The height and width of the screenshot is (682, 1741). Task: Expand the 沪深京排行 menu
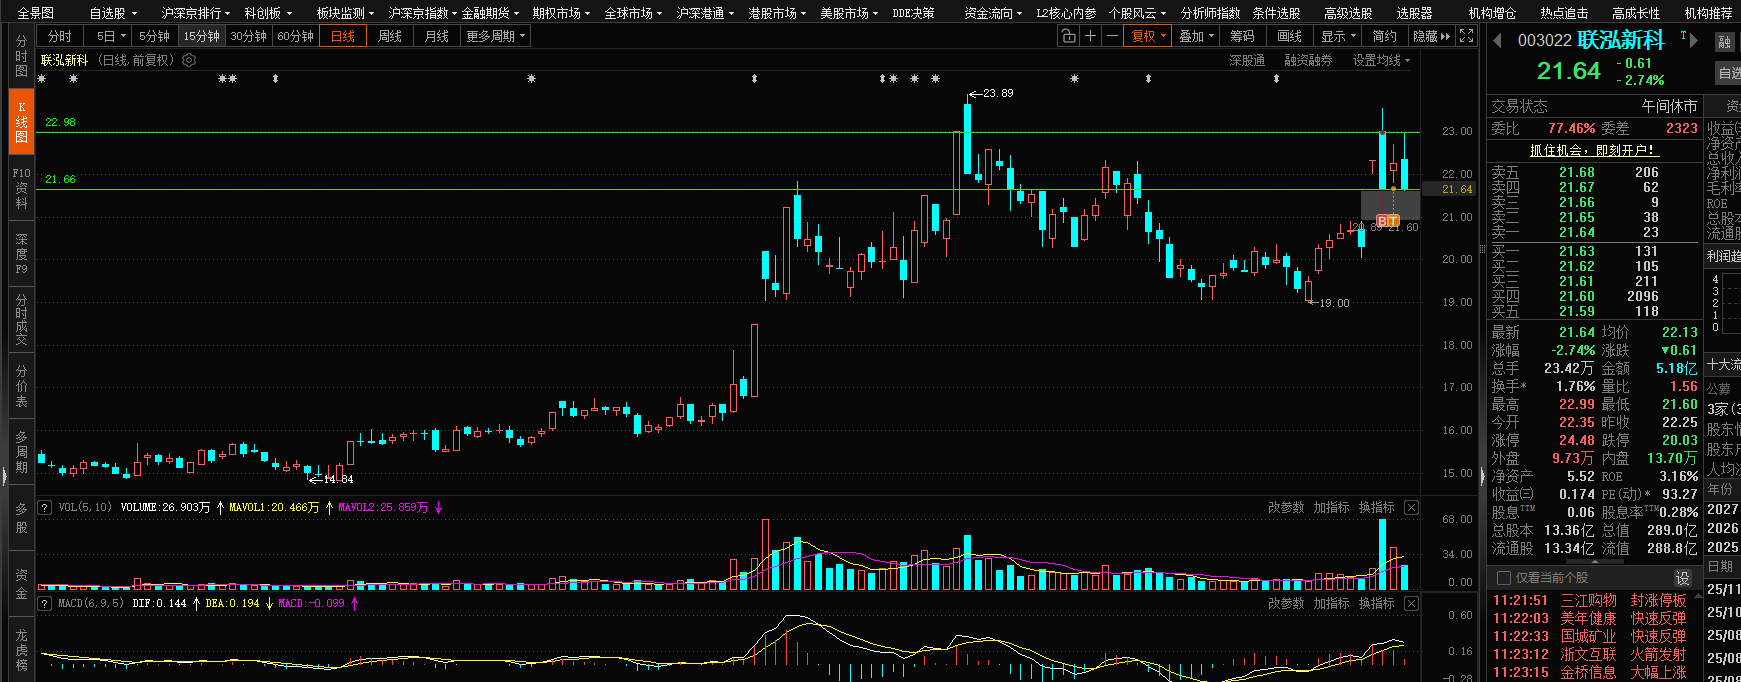pyautogui.click(x=195, y=13)
